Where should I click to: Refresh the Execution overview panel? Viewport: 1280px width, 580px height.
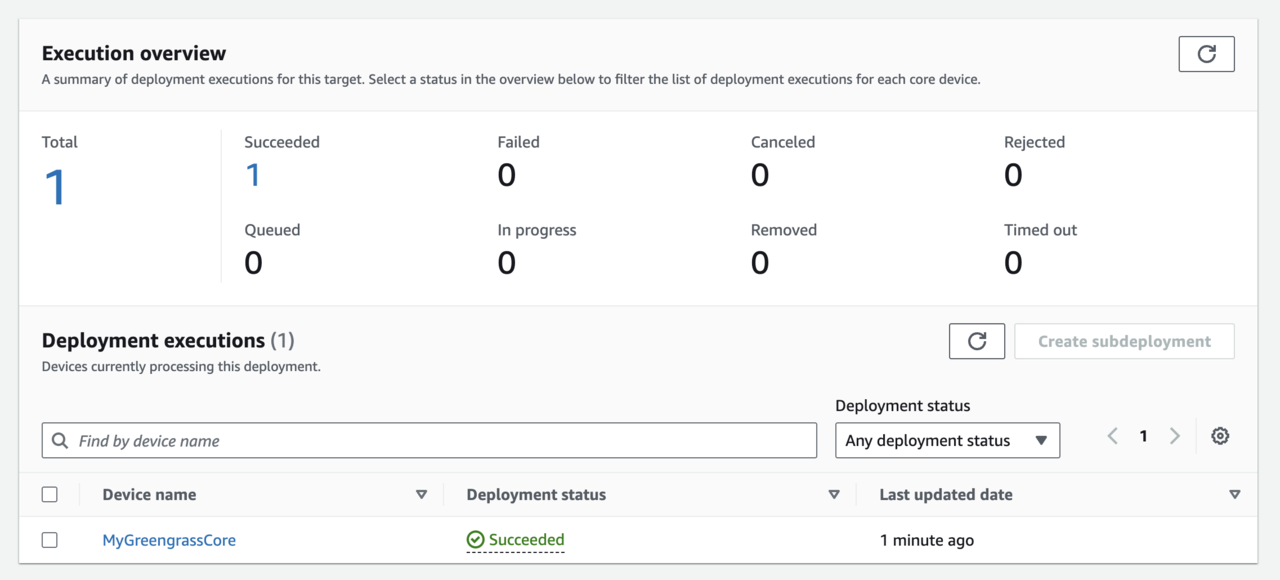click(1206, 54)
